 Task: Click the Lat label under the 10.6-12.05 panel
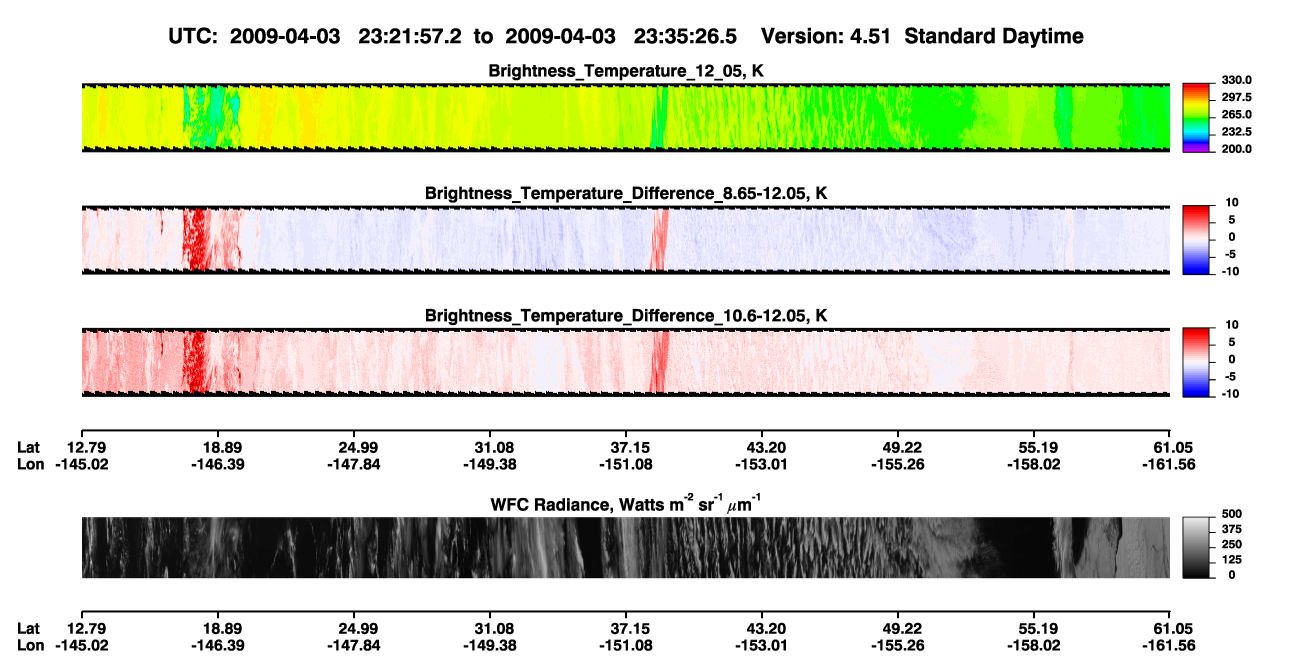[x=29, y=447]
